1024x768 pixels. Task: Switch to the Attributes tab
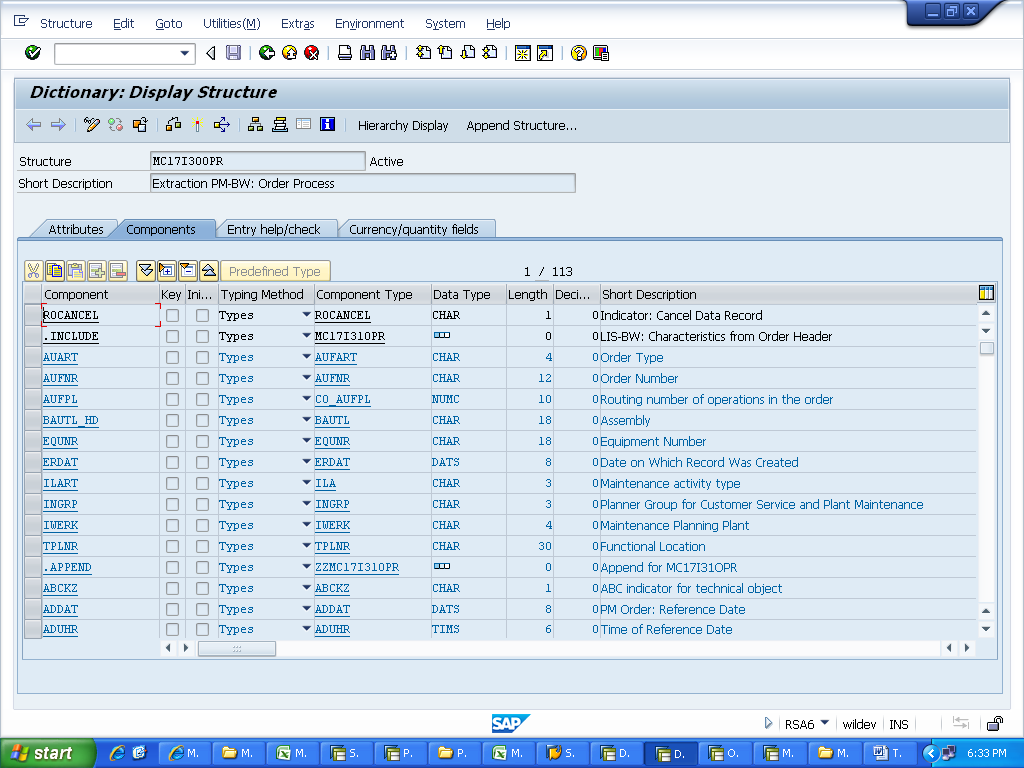point(76,229)
